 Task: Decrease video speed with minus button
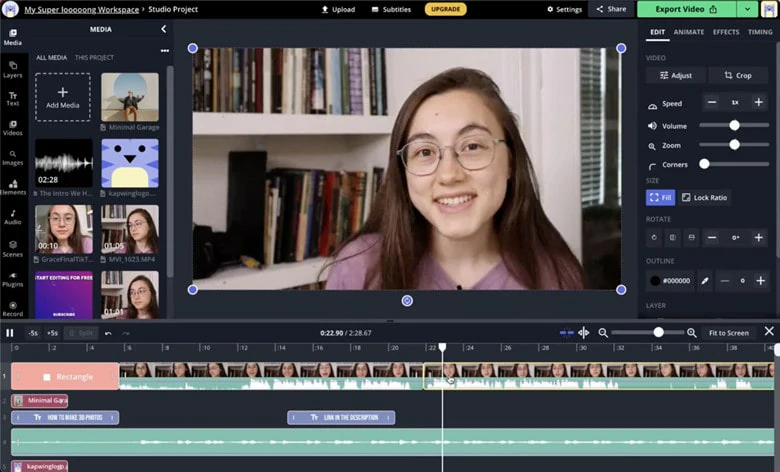click(712, 102)
